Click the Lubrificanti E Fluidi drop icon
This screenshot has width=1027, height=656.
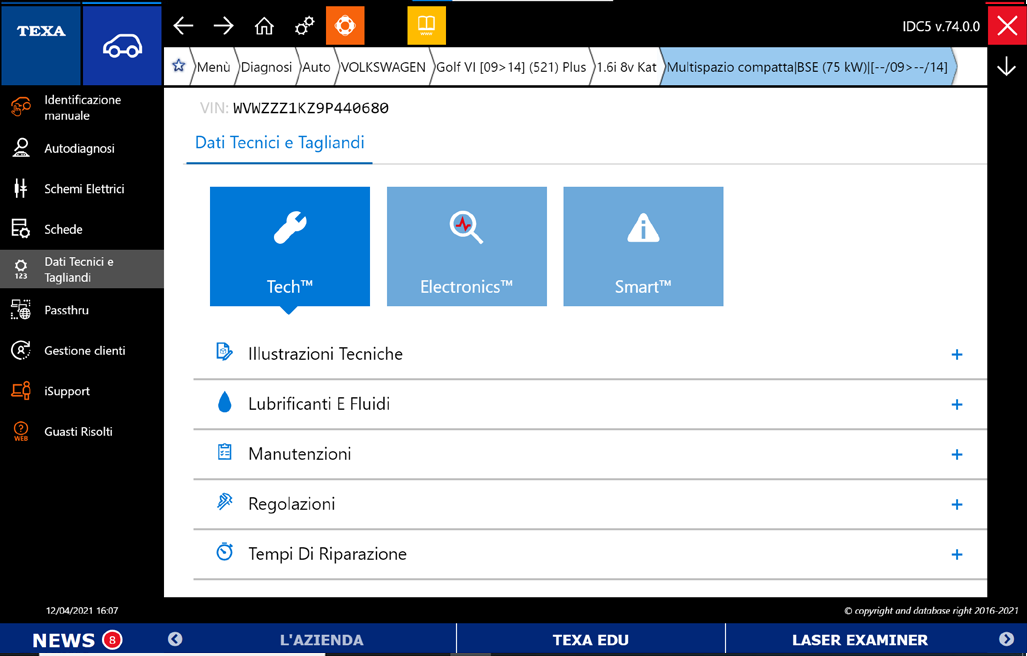pos(224,402)
